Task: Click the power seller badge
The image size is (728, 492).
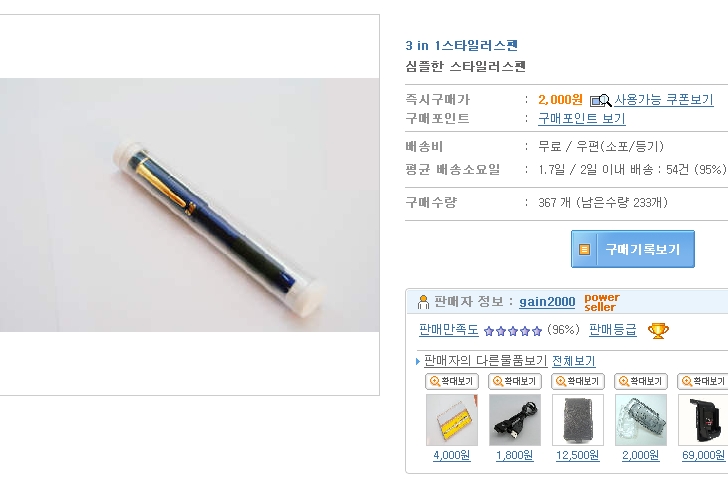Action: 602,302
